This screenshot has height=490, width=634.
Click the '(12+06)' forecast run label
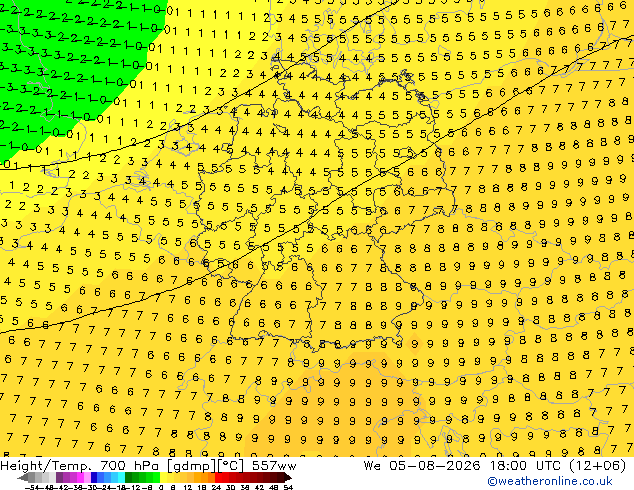[x=597, y=466]
